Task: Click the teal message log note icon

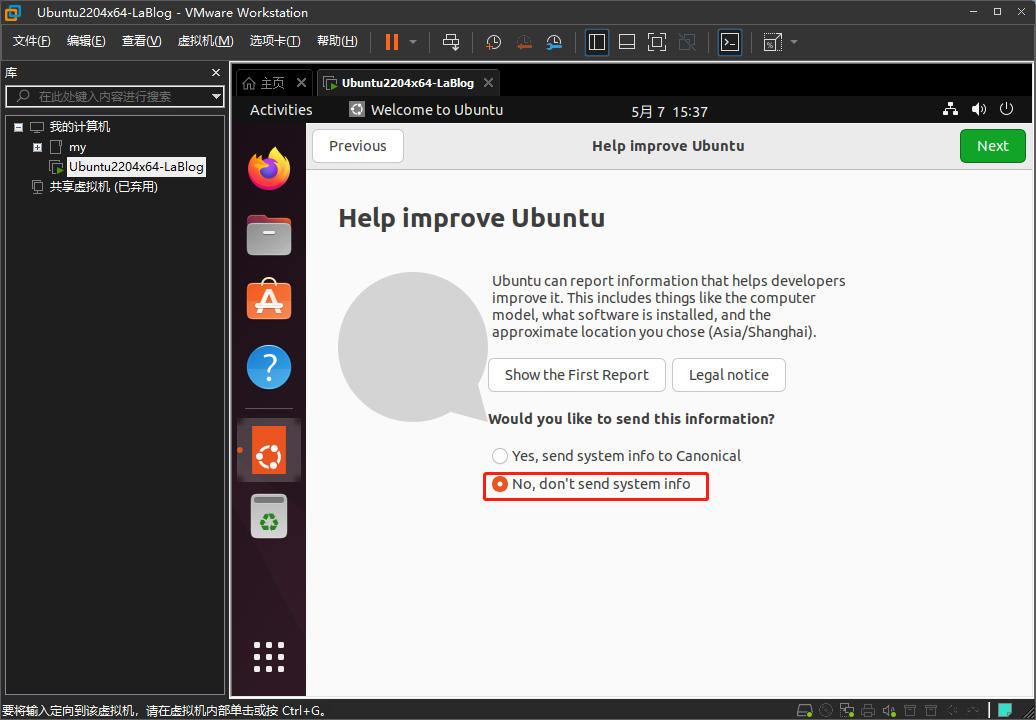Action: 1005,711
